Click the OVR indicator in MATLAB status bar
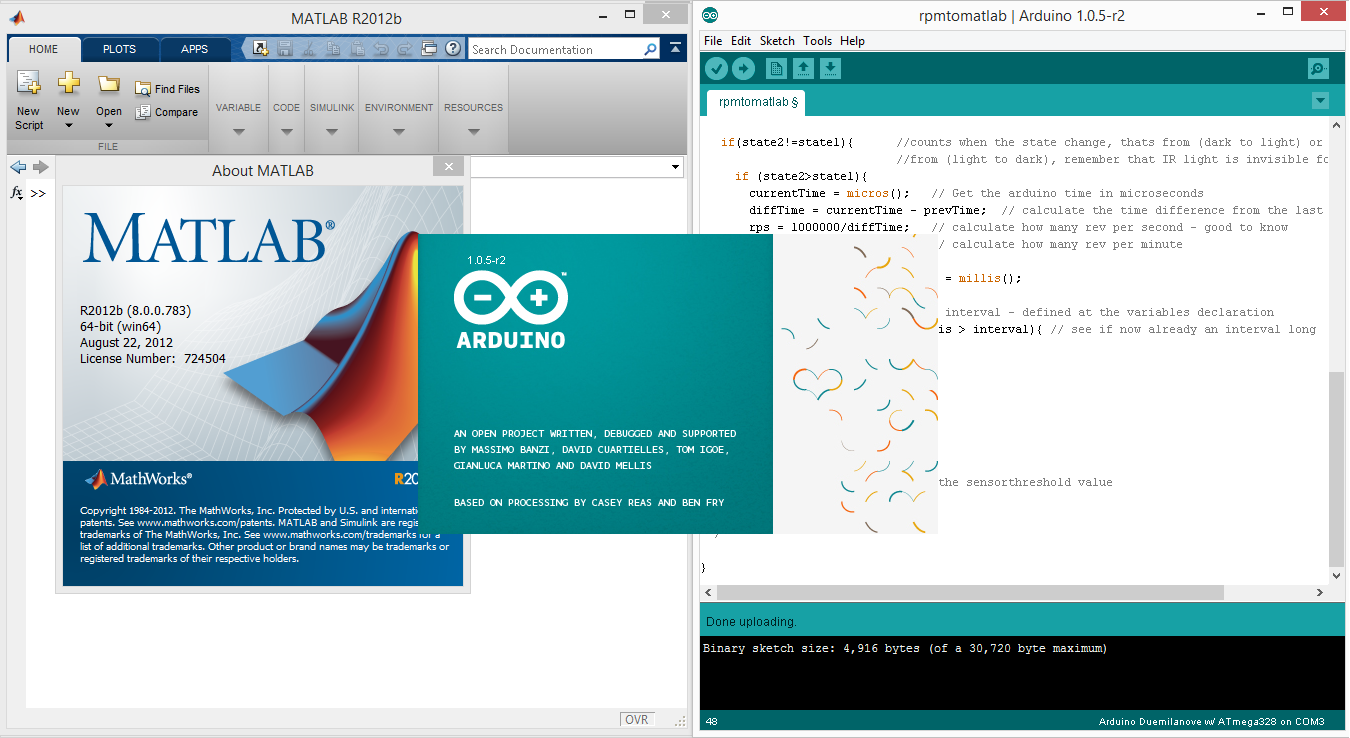The width and height of the screenshot is (1350, 738). pos(637,720)
